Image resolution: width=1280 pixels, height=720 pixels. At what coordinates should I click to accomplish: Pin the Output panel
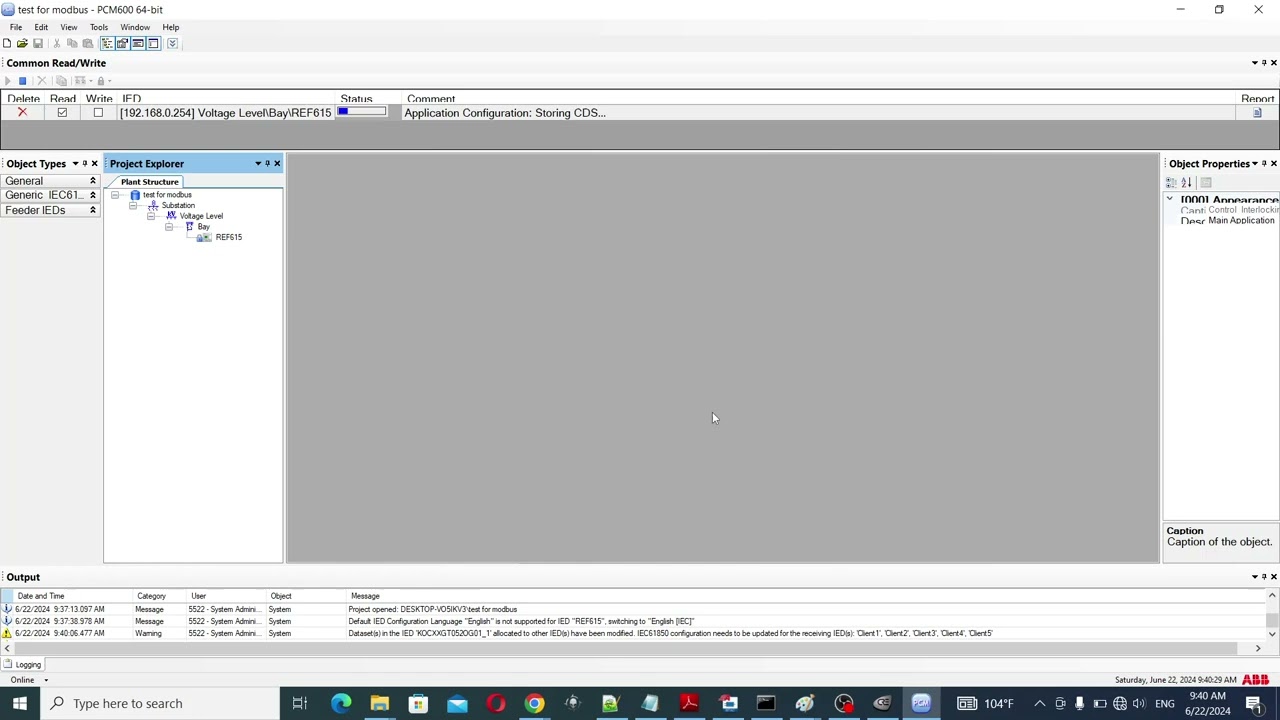1264,577
